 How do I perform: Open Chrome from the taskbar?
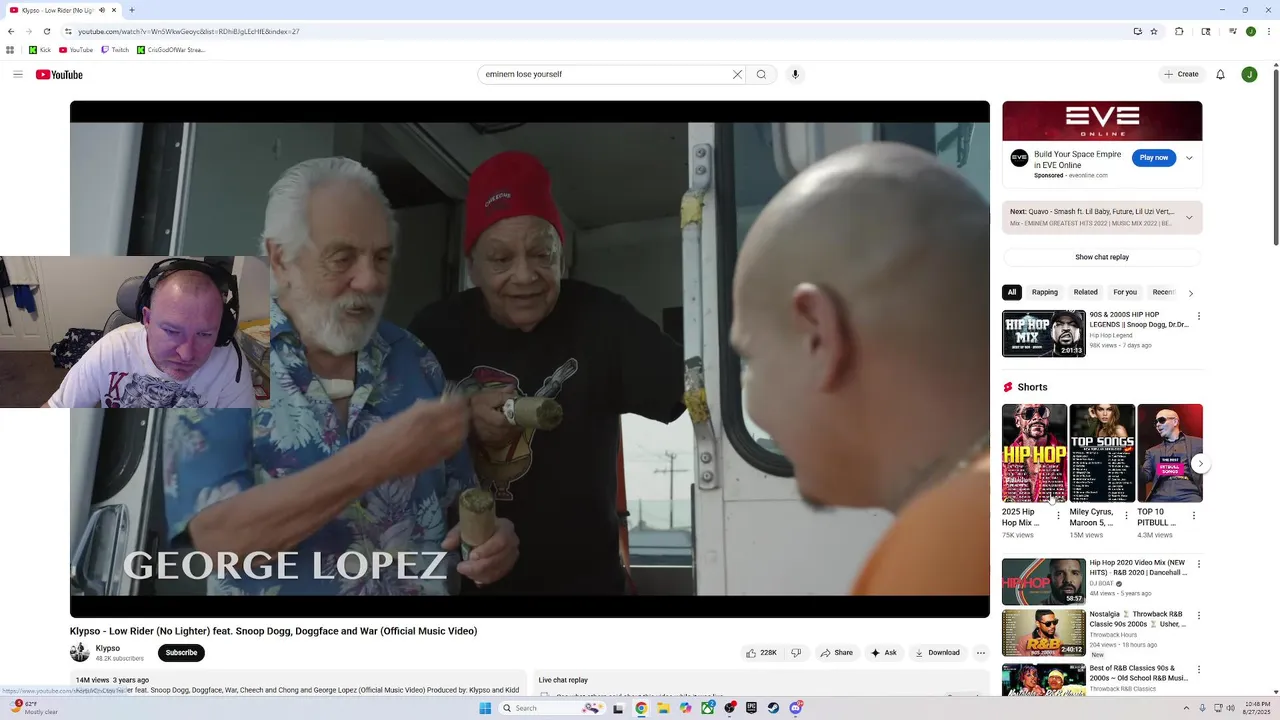click(x=641, y=708)
